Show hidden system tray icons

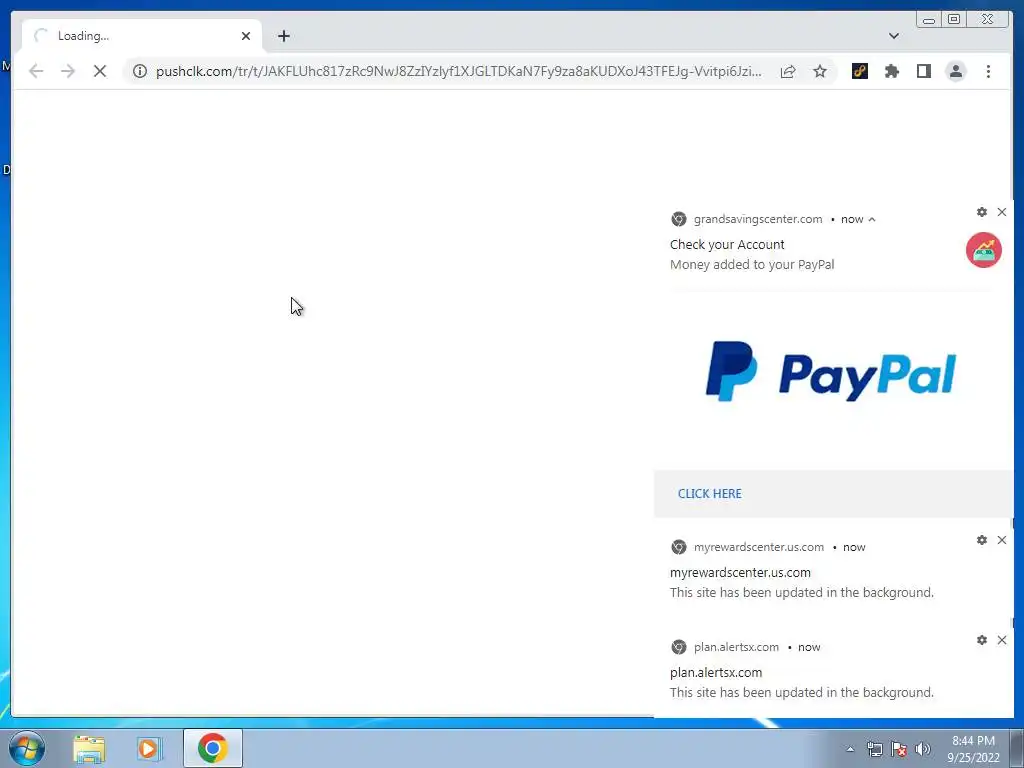pos(850,749)
